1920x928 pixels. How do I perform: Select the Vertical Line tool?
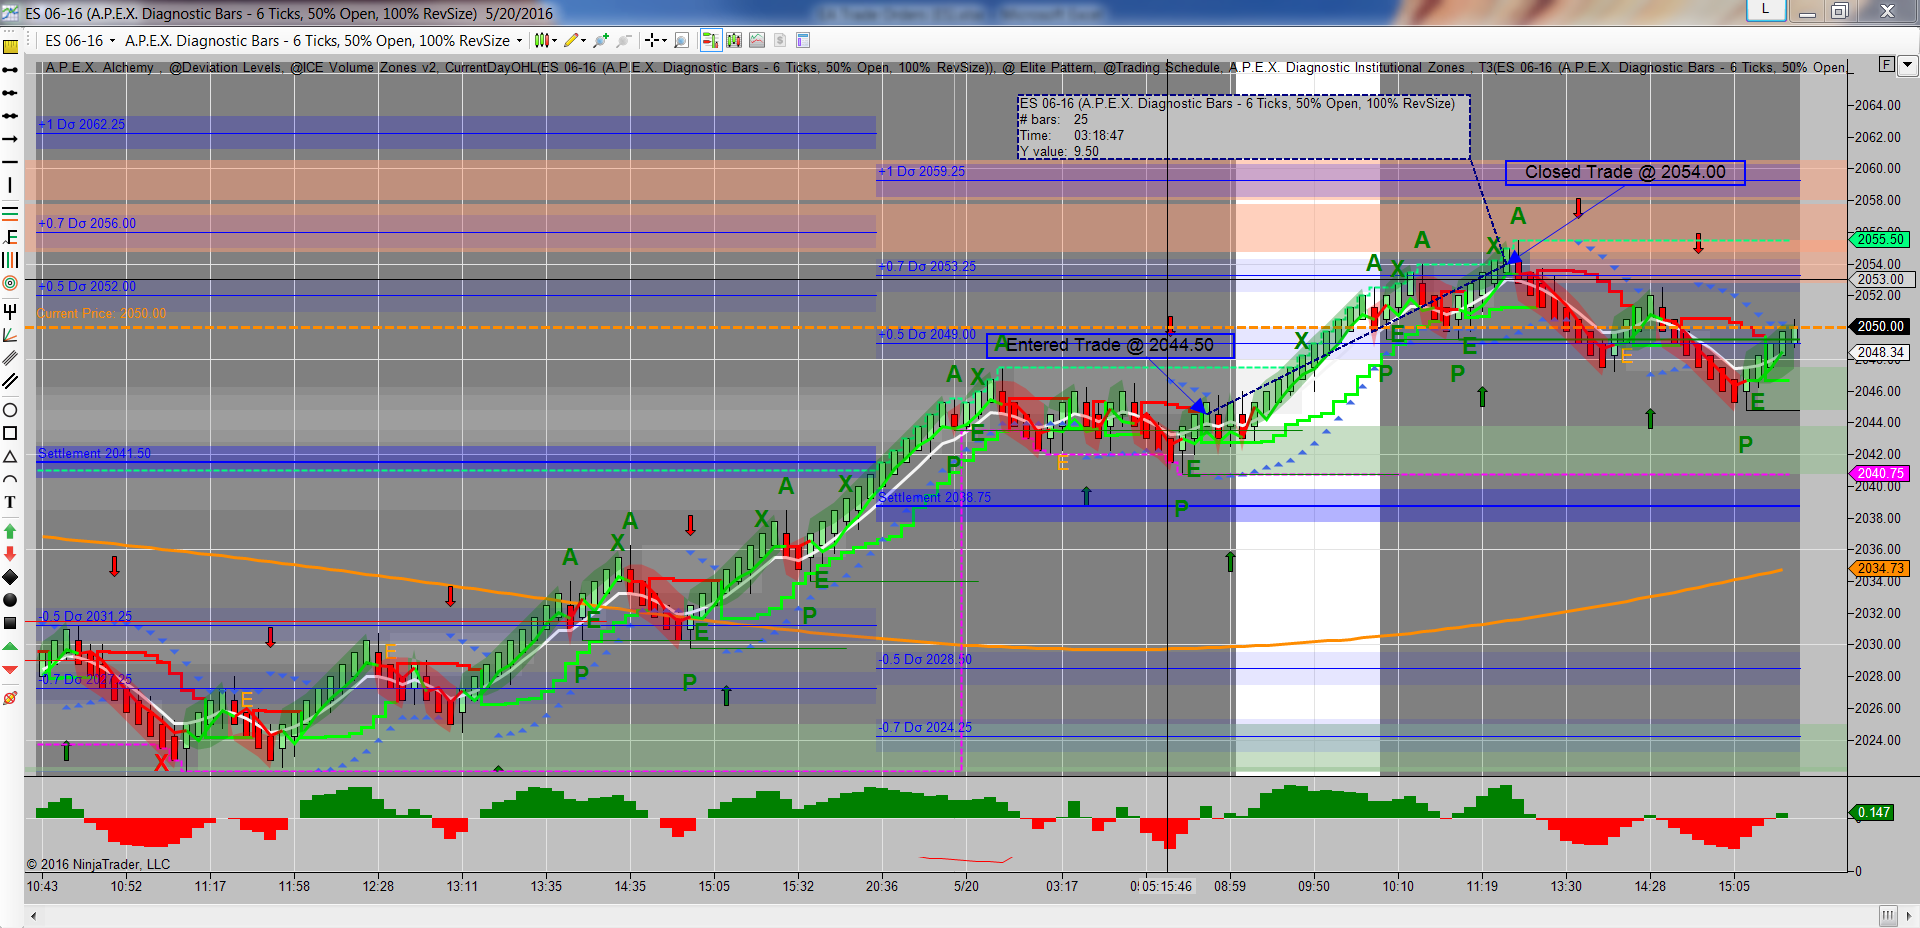[10, 185]
